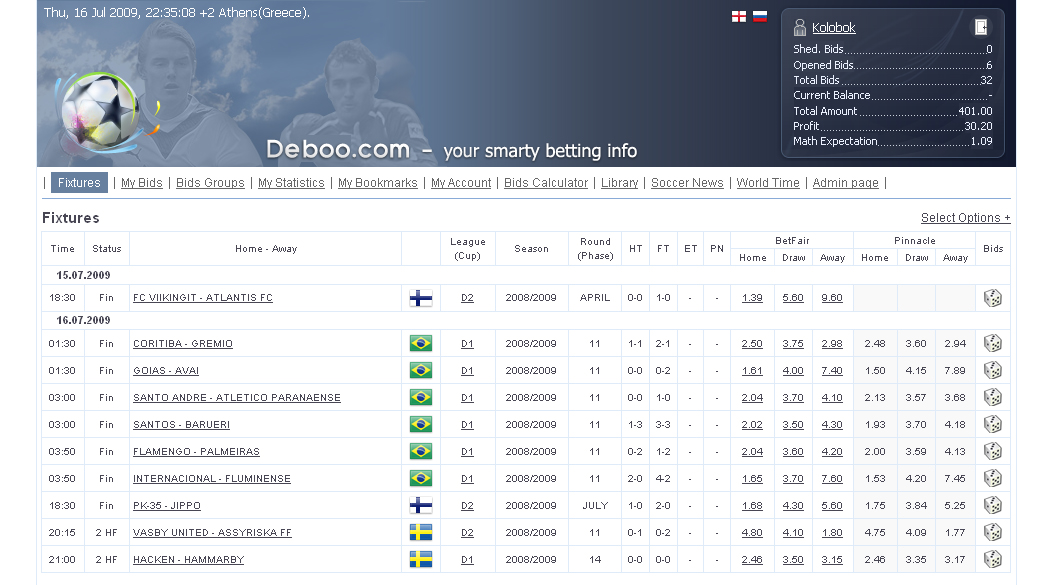Open the World Time page
Viewport: 1054px width, 585px height.
pos(768,183)
